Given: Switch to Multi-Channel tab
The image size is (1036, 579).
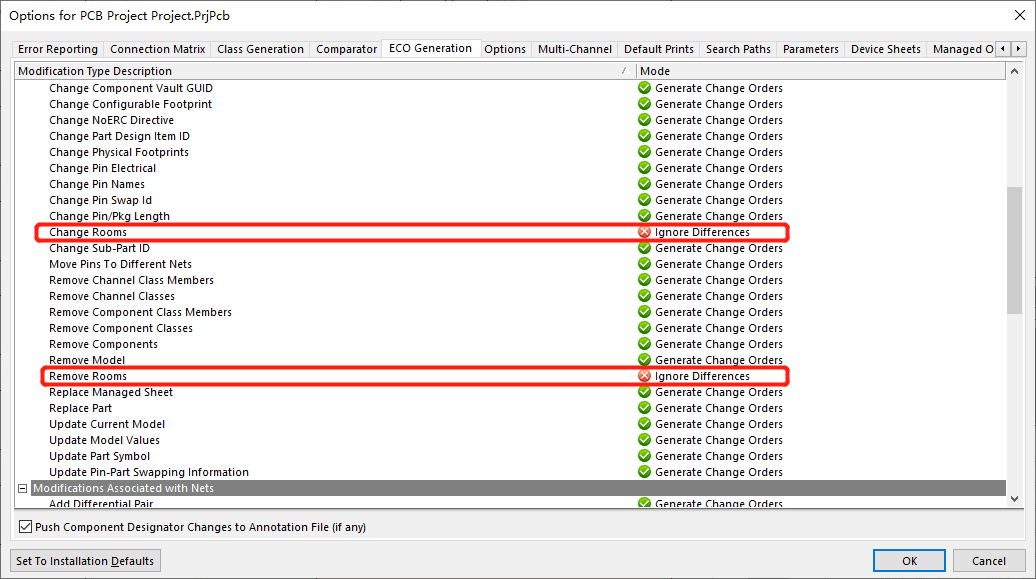Looking at the screenshot, I should 575,49.
